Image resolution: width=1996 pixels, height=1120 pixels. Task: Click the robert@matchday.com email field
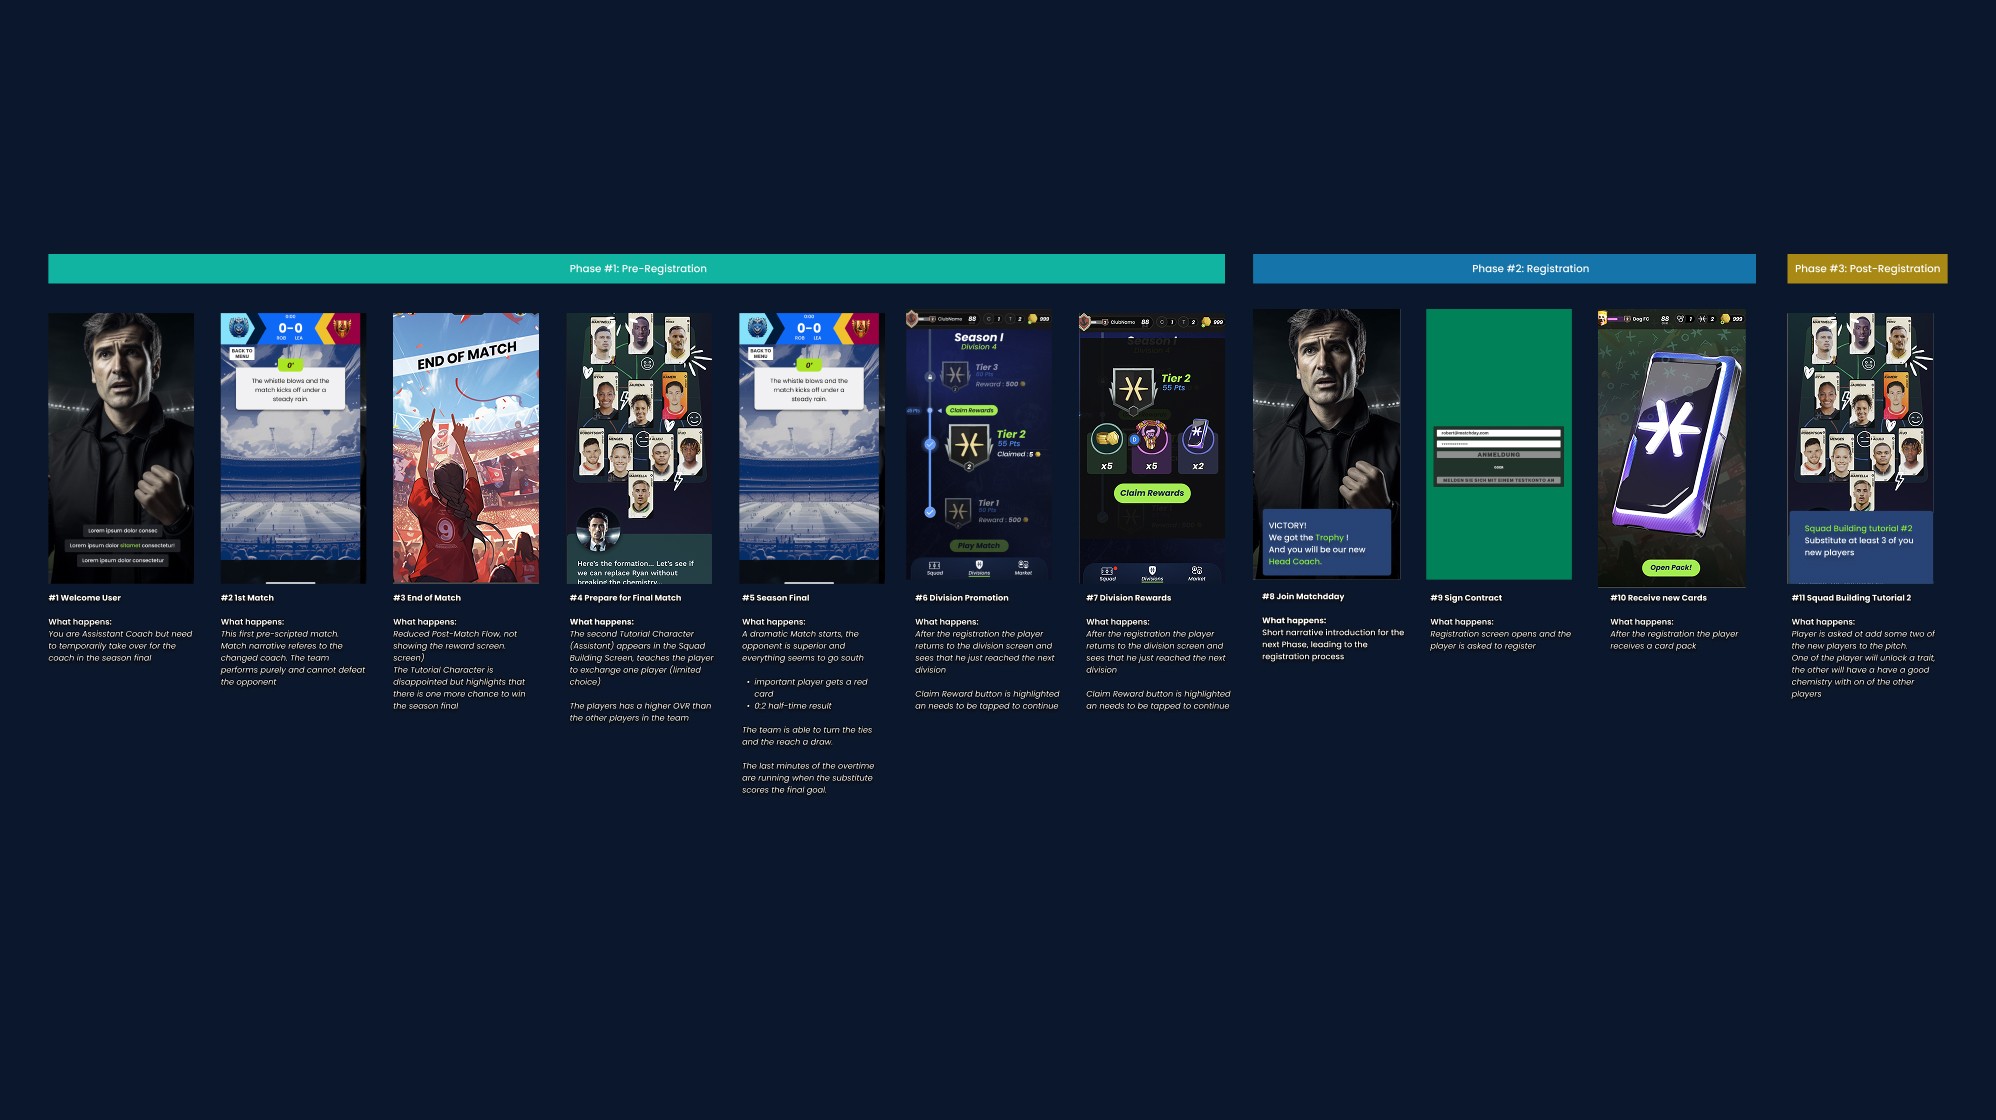point(1497,433)
